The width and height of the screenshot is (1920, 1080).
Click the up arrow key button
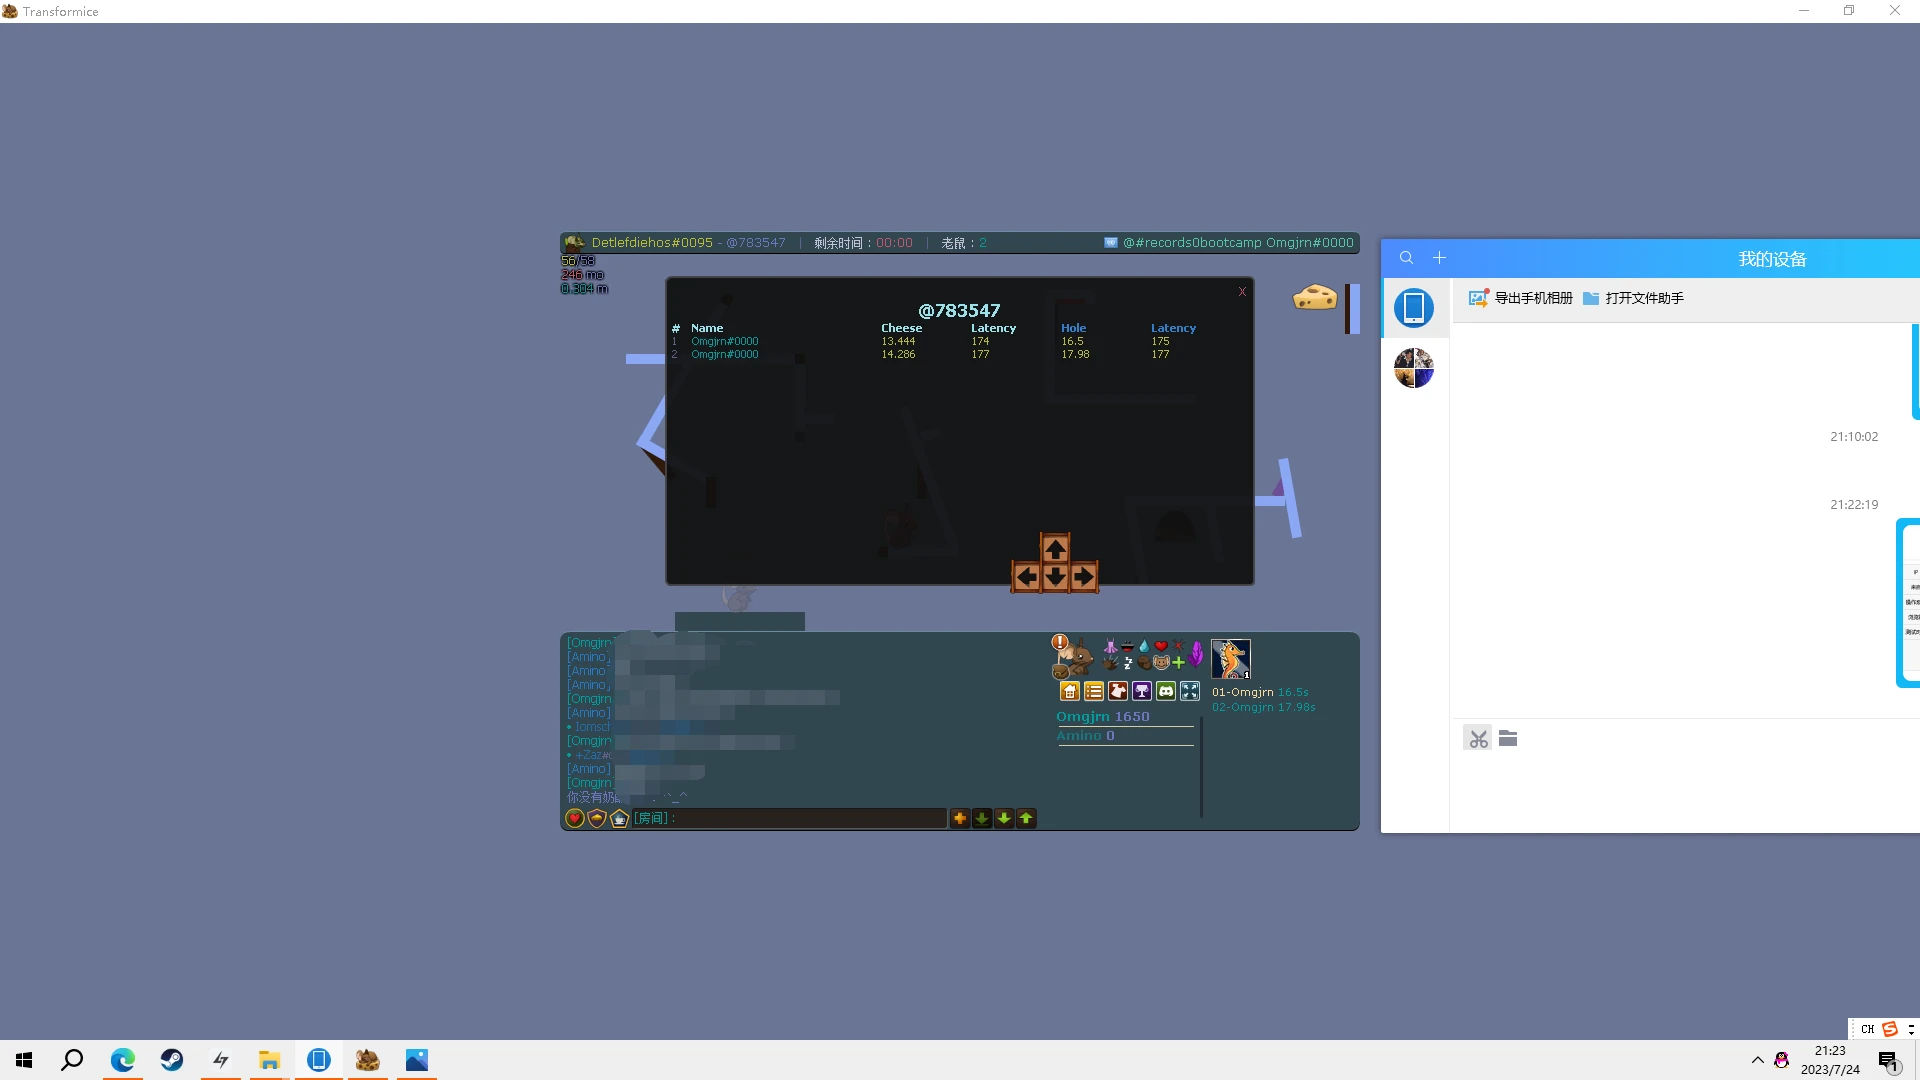pos(1055,548)
